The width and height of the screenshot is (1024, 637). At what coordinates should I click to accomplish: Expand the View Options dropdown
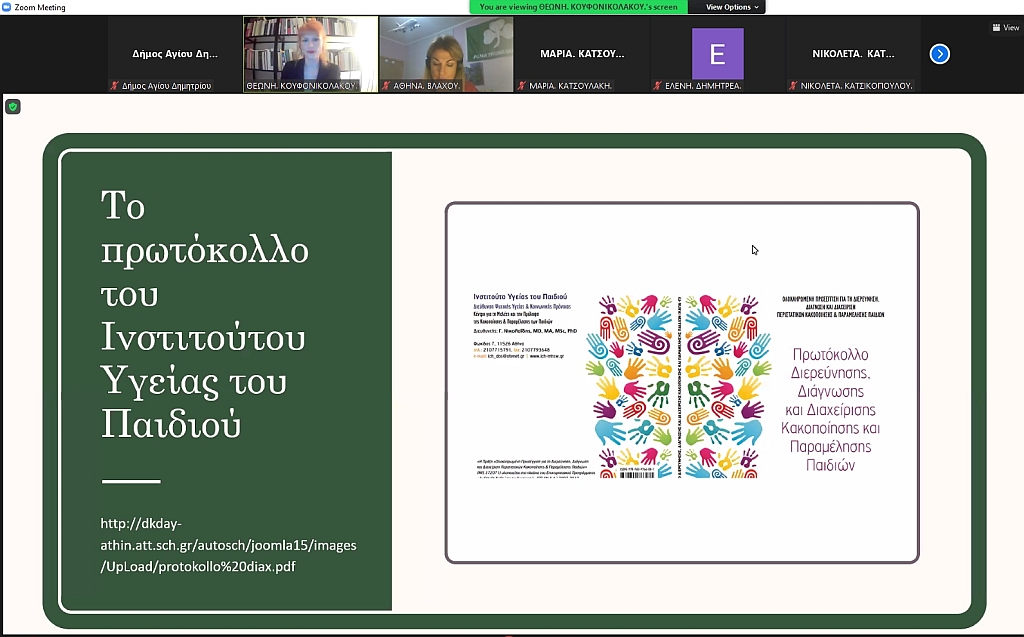click(733, 7)
